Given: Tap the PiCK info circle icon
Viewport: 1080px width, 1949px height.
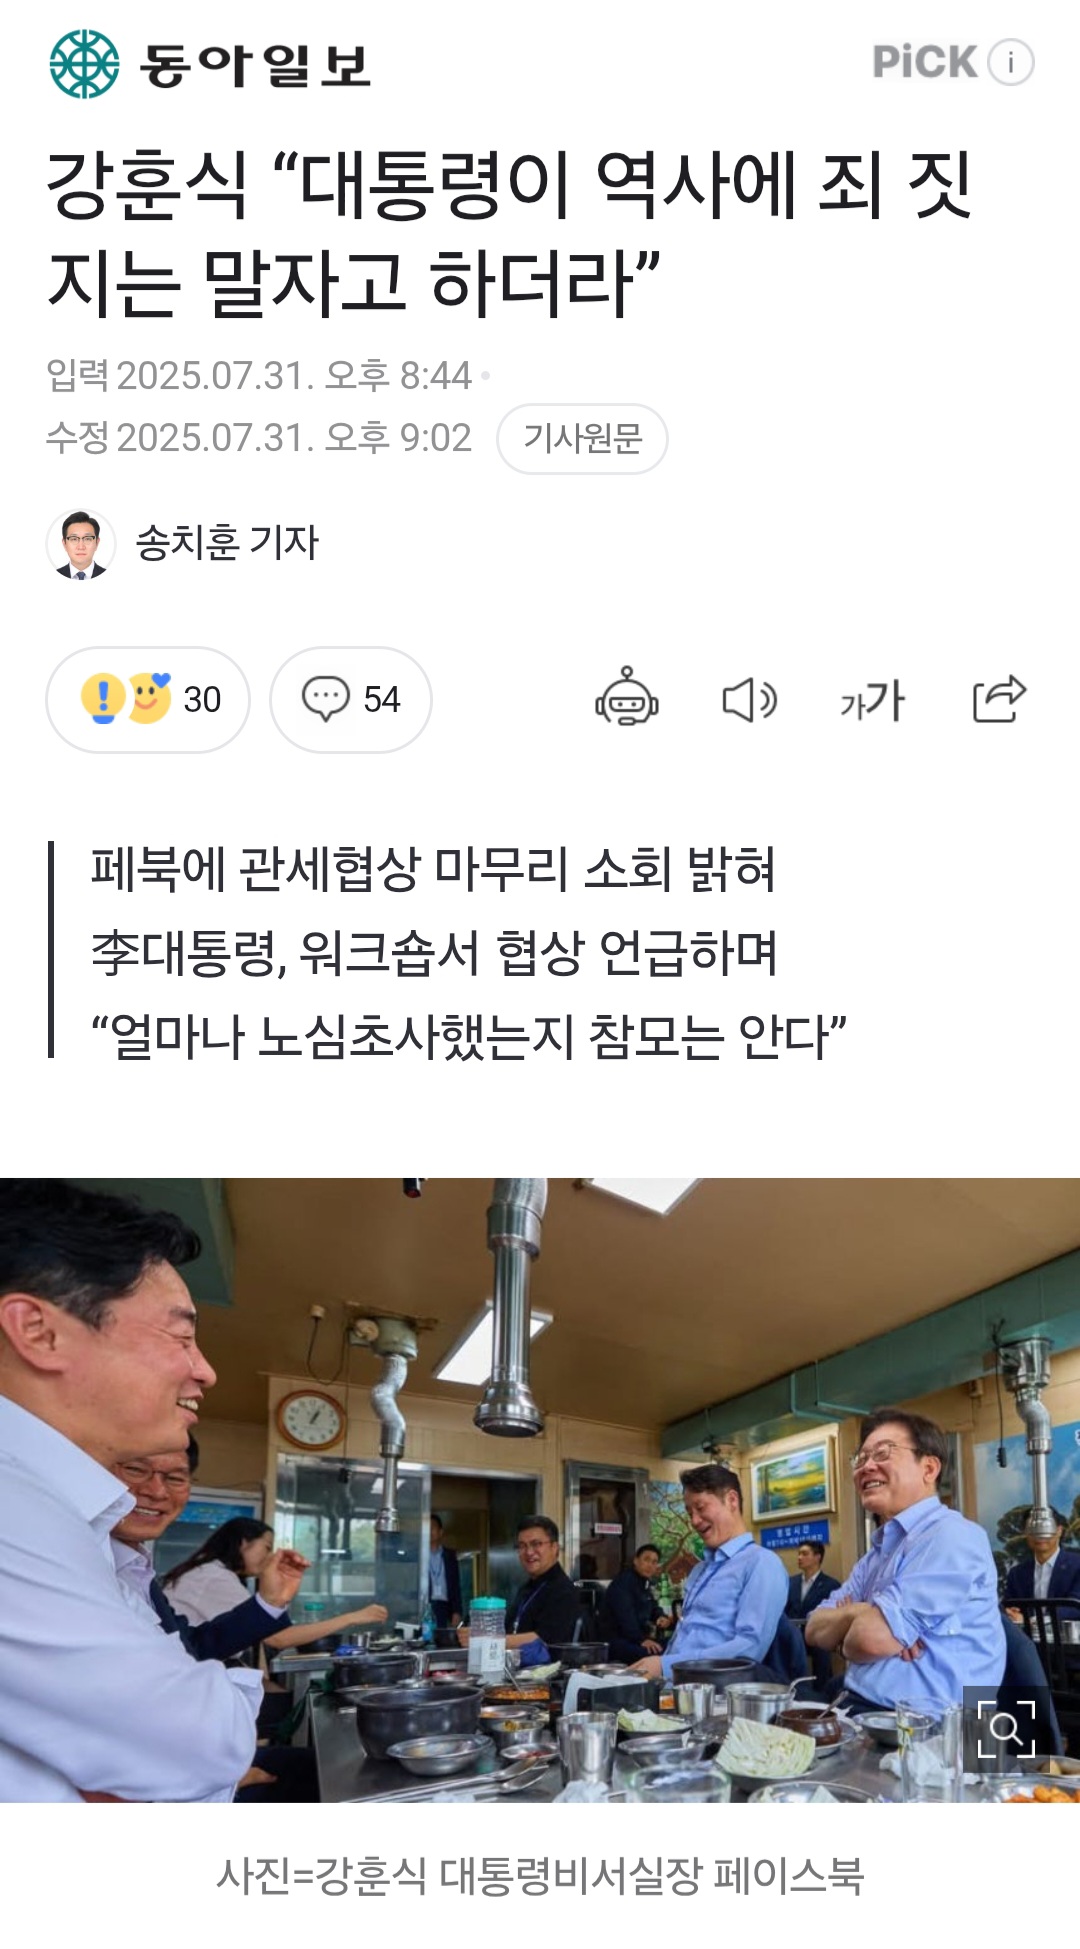Looking at the screenshot, I should pos(1010,62).
